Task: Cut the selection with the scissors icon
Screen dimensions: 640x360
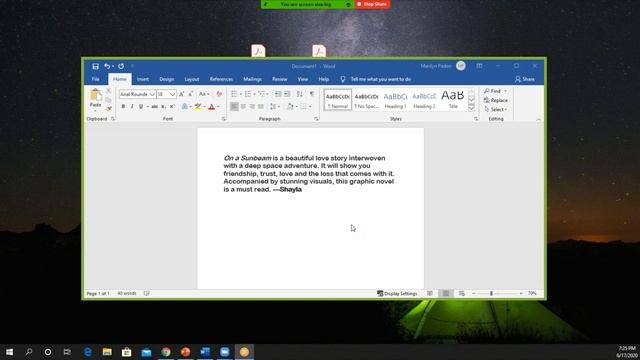Action: click(109, 91)
